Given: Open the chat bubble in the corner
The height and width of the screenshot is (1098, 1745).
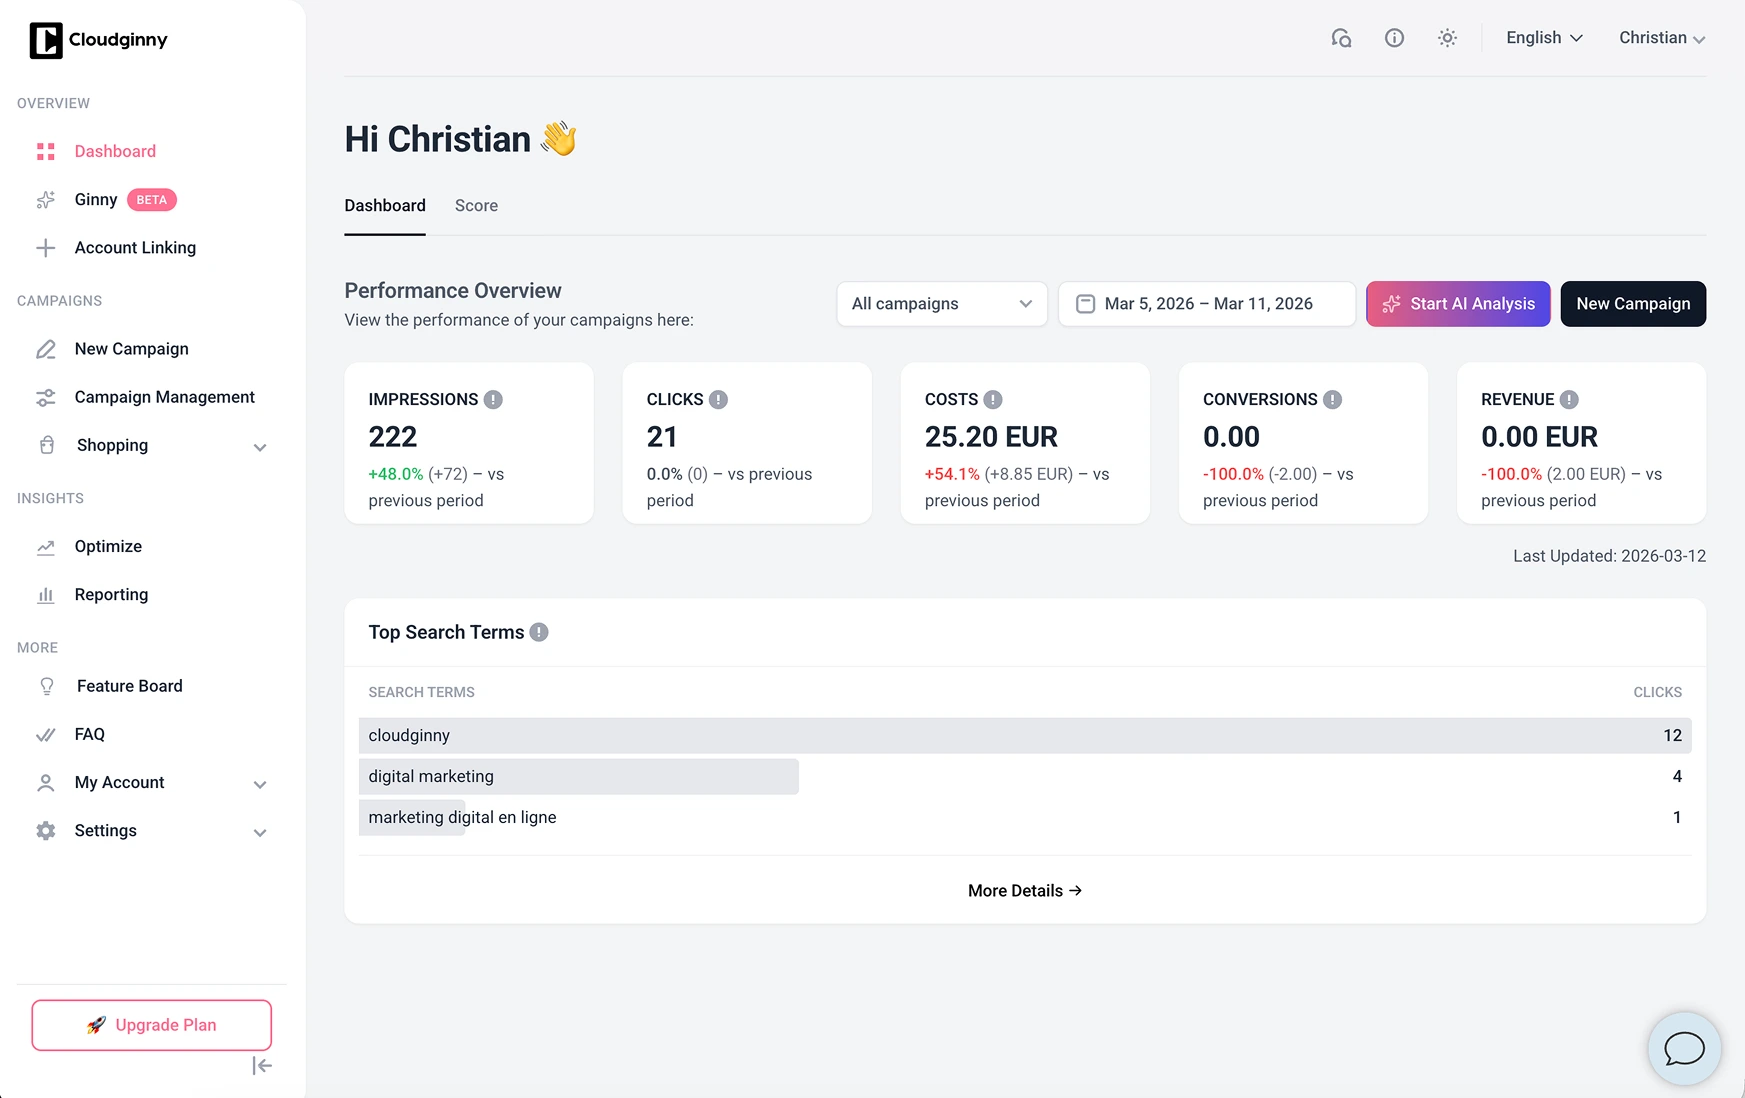Looking at the screenshot, I should (x=1684, y=1048).
